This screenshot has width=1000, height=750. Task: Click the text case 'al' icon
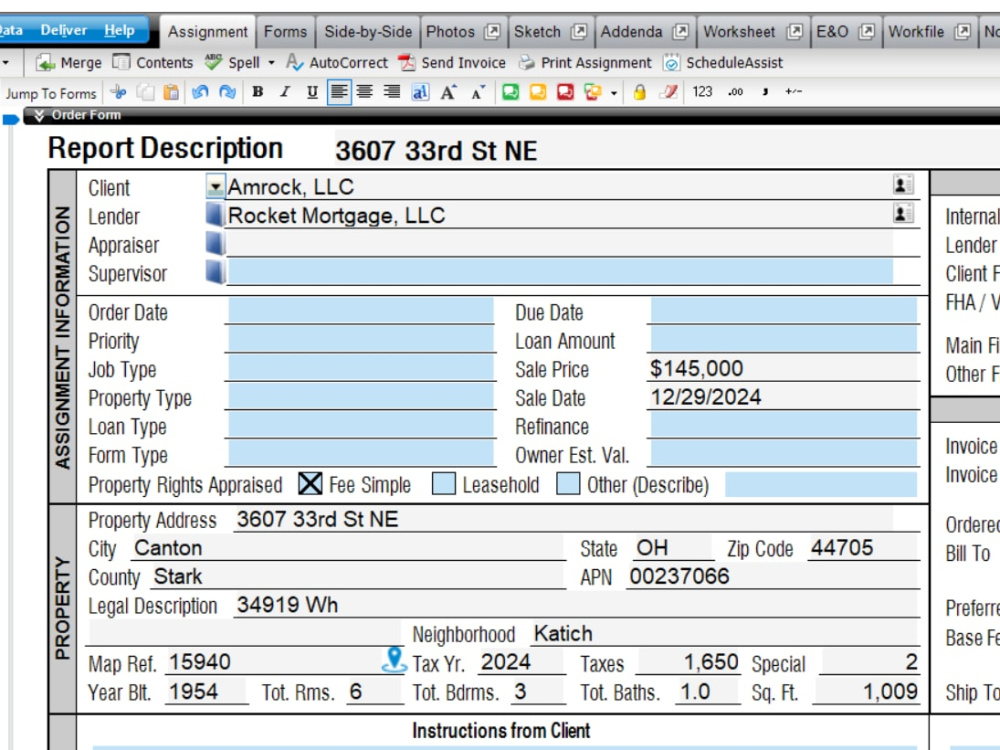pyautogui.click(x=420, y=92)
